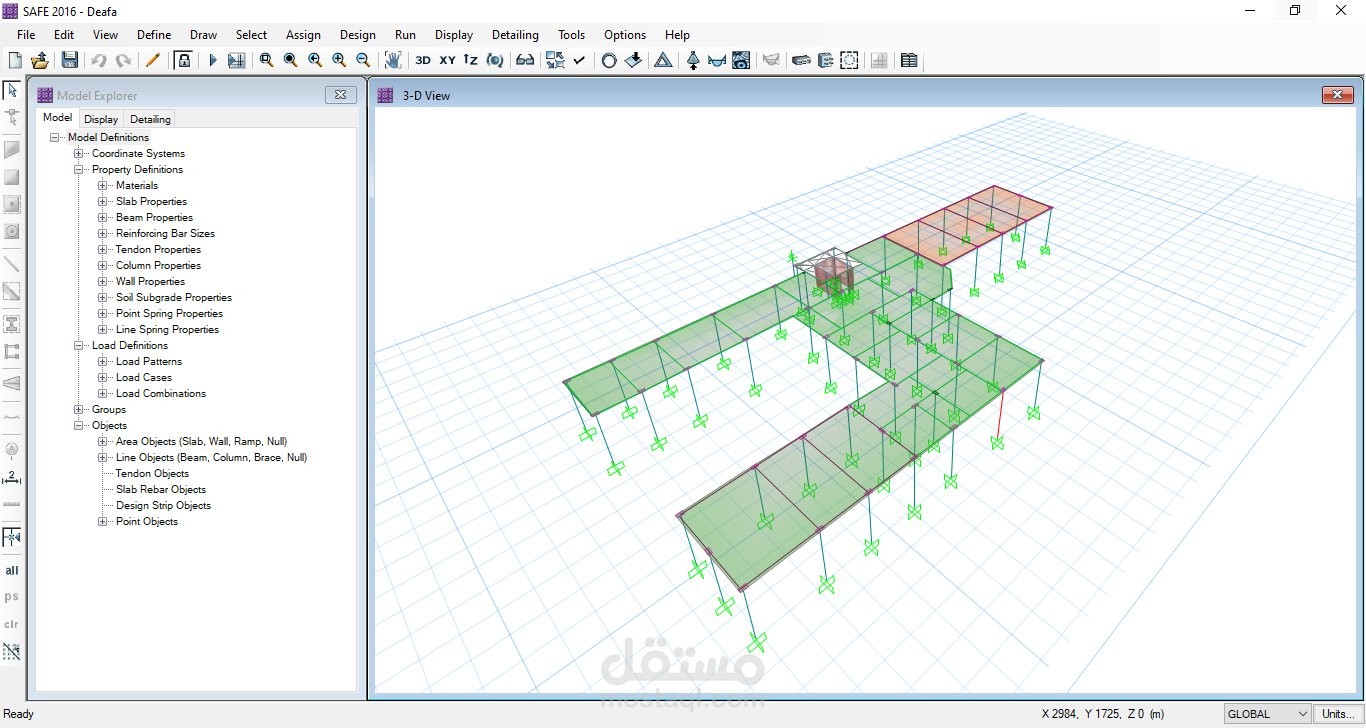Expand the Slab Properties node
This screenshot has width=1366, height=728.
[103, 201]
